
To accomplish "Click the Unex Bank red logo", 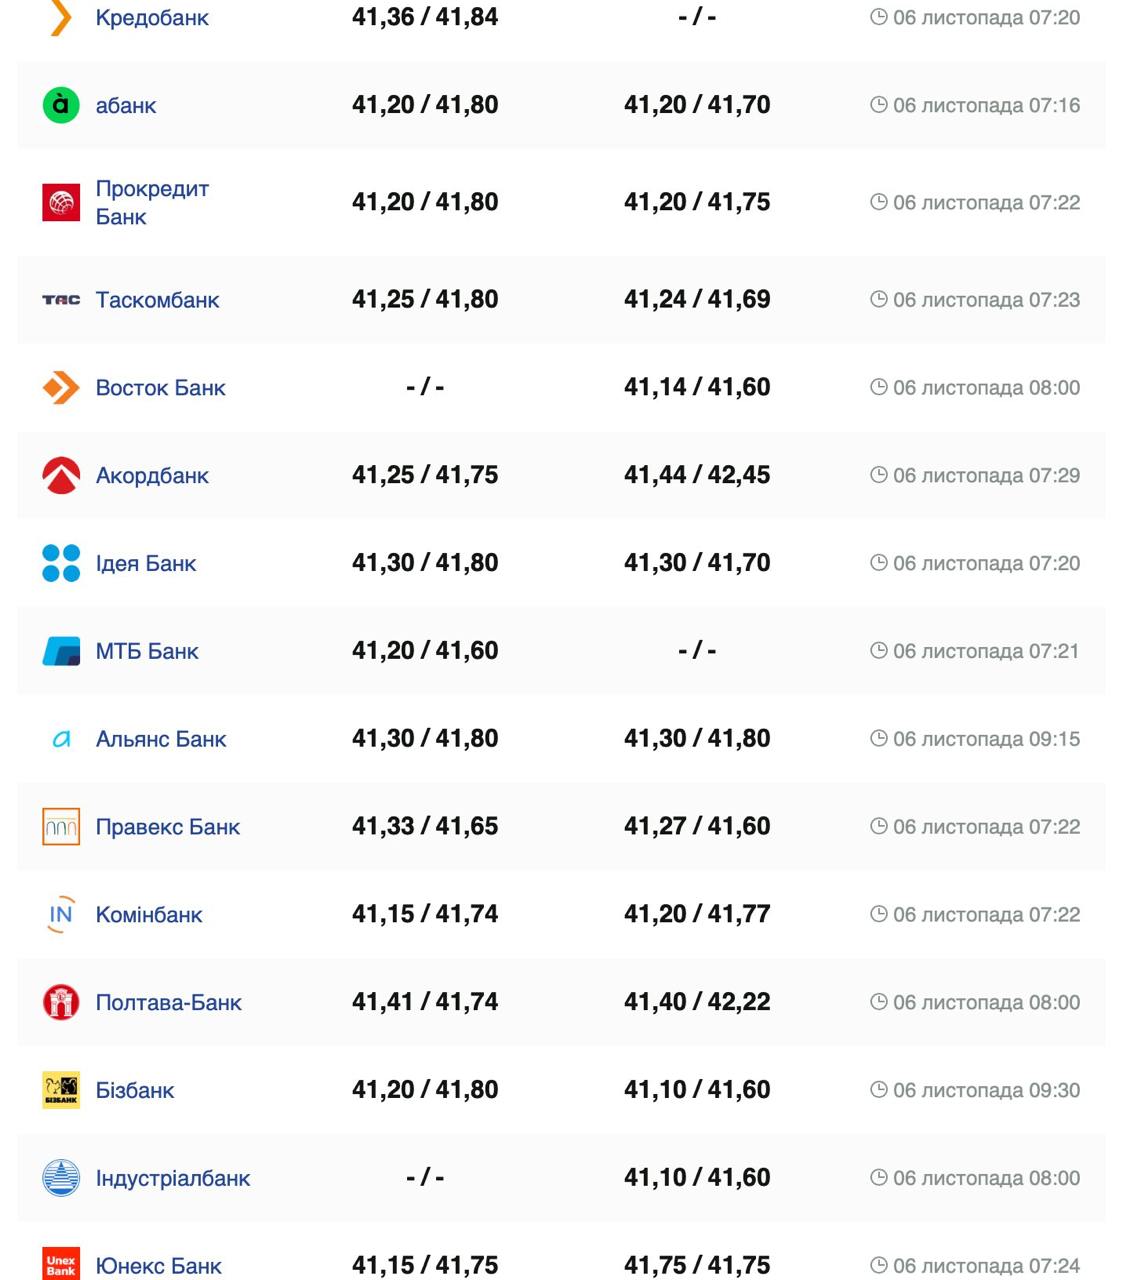I will (61, 1265).
